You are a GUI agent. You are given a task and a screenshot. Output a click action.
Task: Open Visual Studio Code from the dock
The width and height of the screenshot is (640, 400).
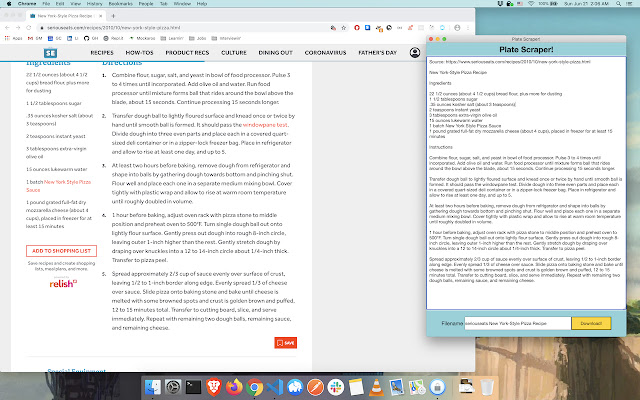tap(275, 387)
